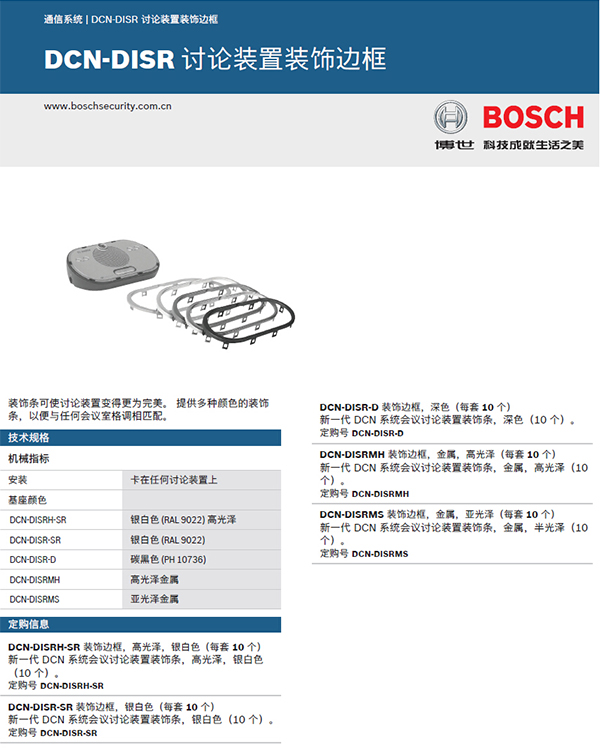Click the "银白色 (RAL 9022) 高光泽" table cell
This screenshot has width=600, height=751.
coord(202,520)
